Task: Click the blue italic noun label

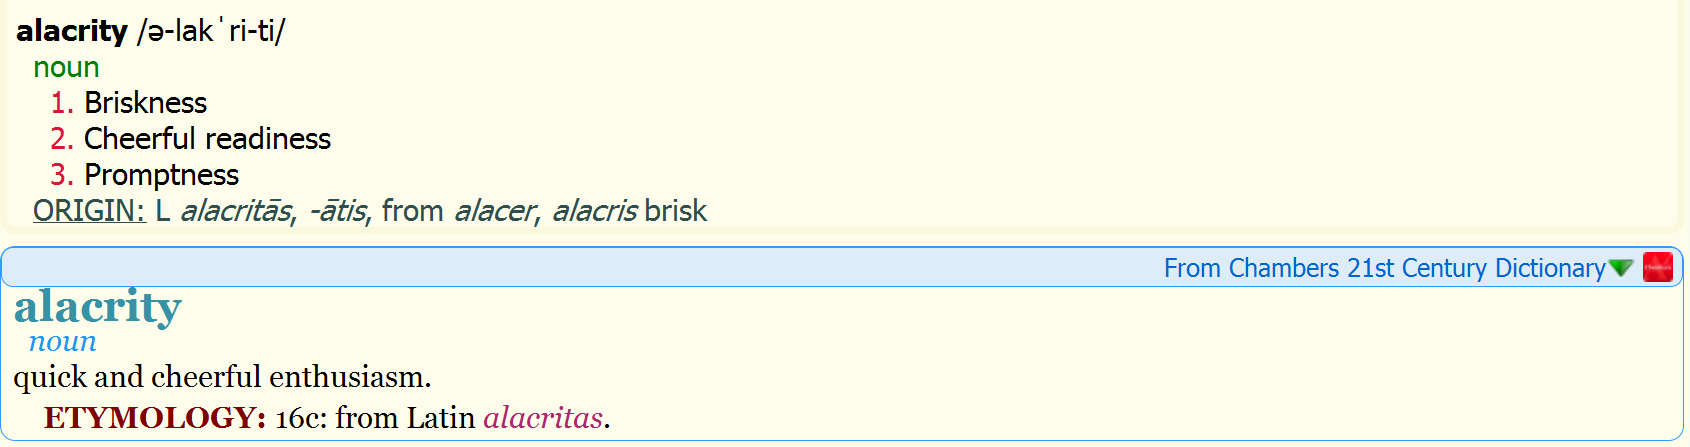Action: pos(62,342)
